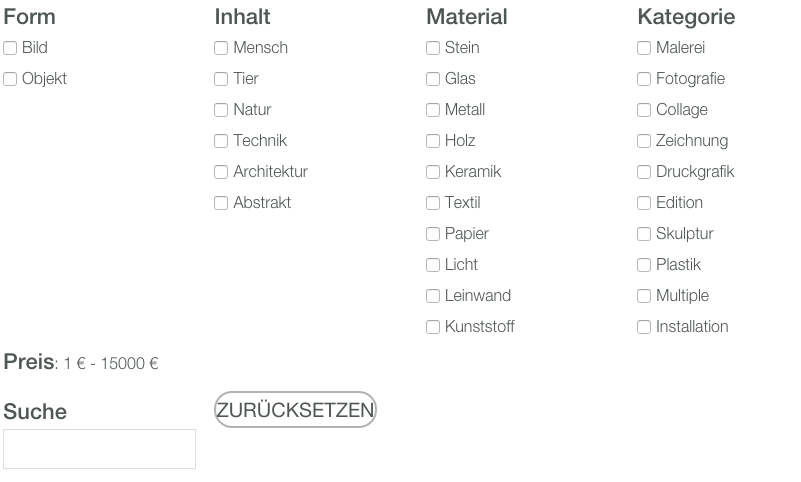This screenshot has width=801, height=482.
Task: Toggle the Natur filter checkbox
Action: pos(221,110)
